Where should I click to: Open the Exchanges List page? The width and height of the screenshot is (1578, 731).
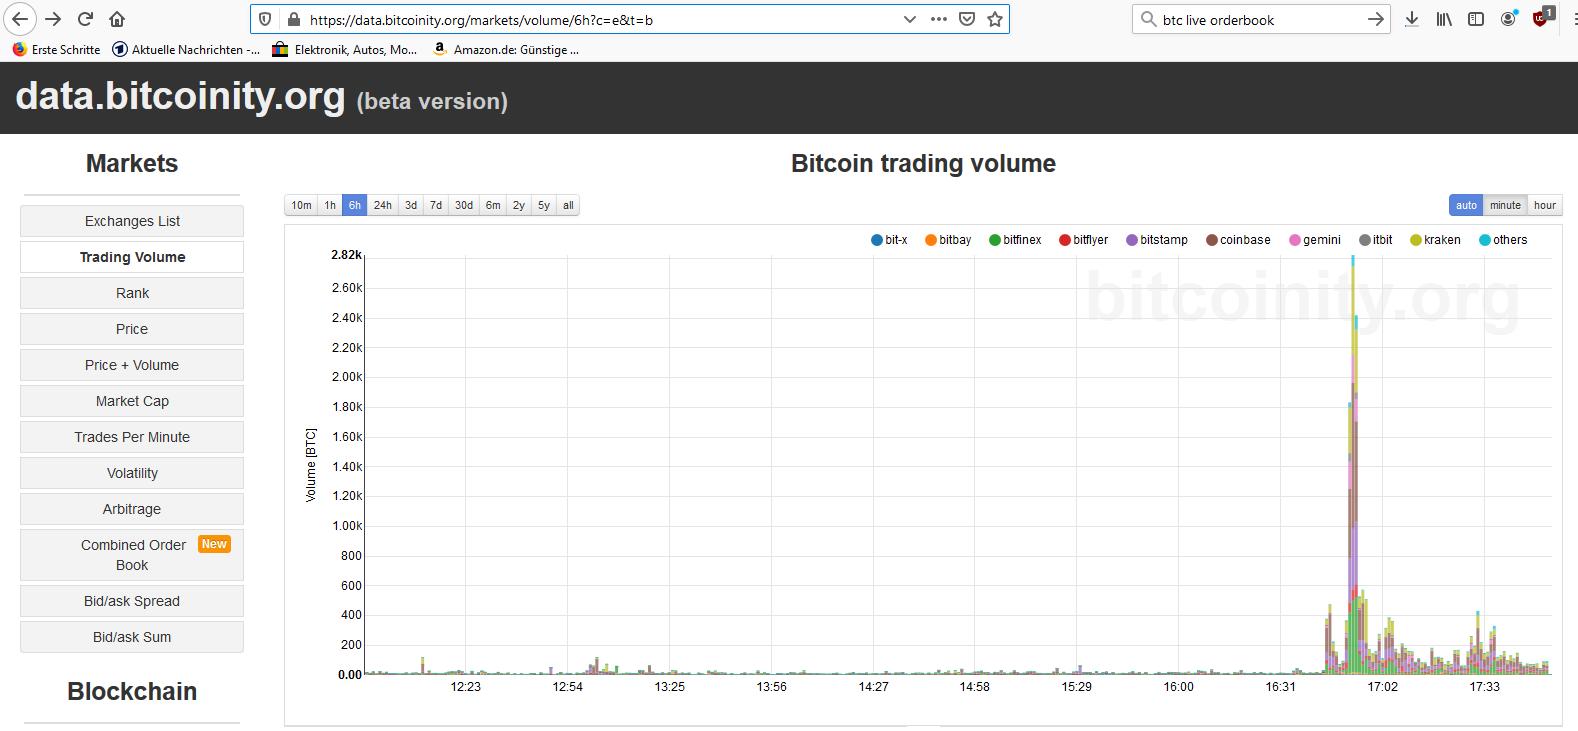tap(132, 221)
